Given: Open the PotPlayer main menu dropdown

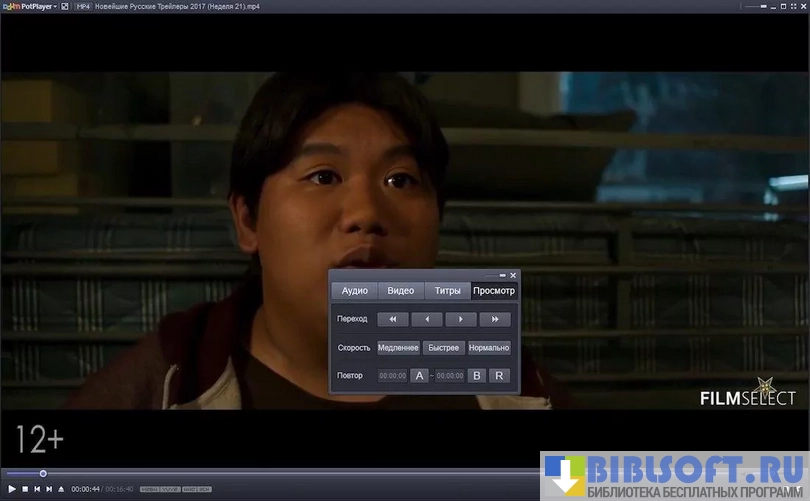Looking at the screenshot, I should (31, 6).
